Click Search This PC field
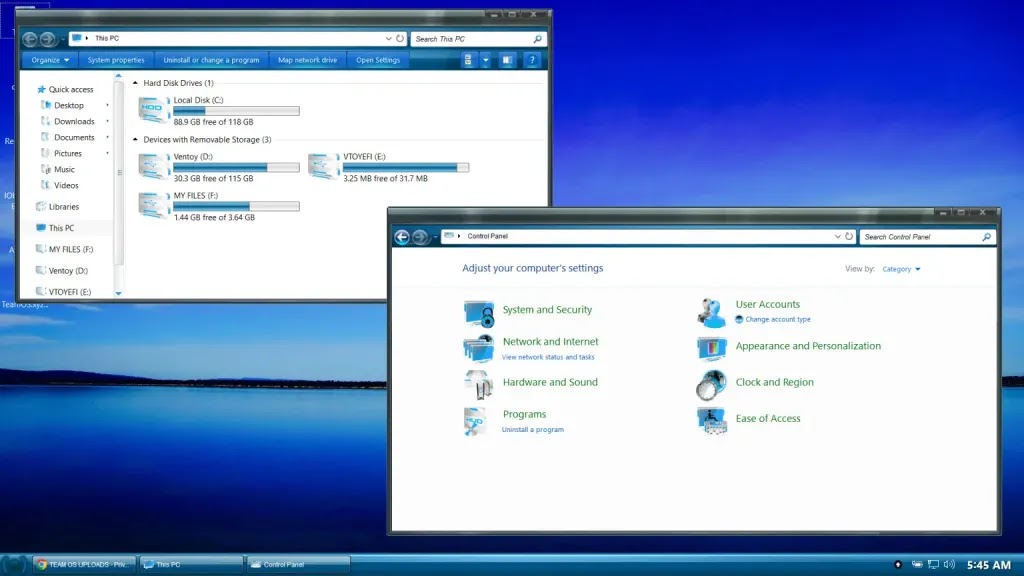 pos(472,39)
